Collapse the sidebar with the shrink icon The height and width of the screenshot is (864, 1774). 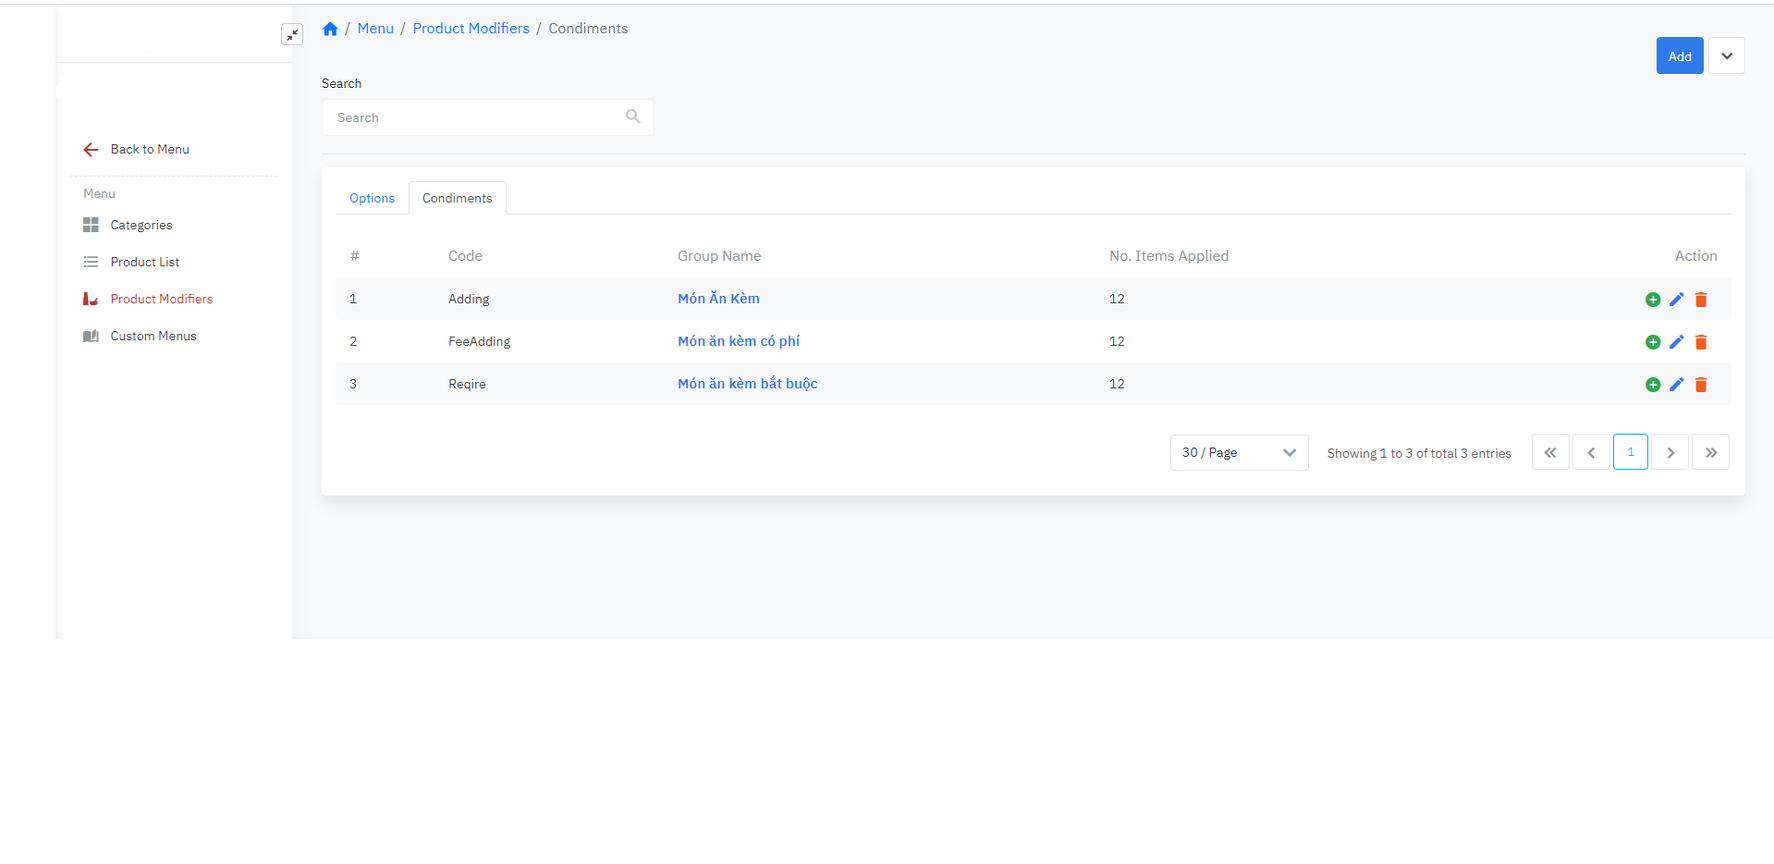(x=292, y=35)
